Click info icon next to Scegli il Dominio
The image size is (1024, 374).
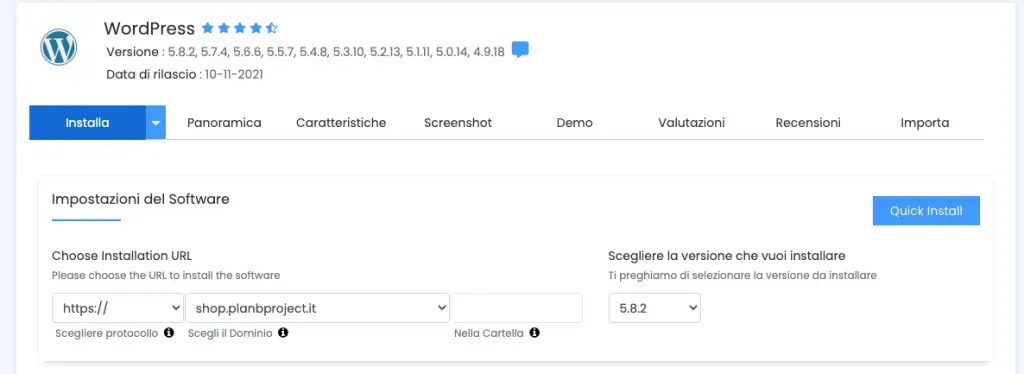click(283, 333)
